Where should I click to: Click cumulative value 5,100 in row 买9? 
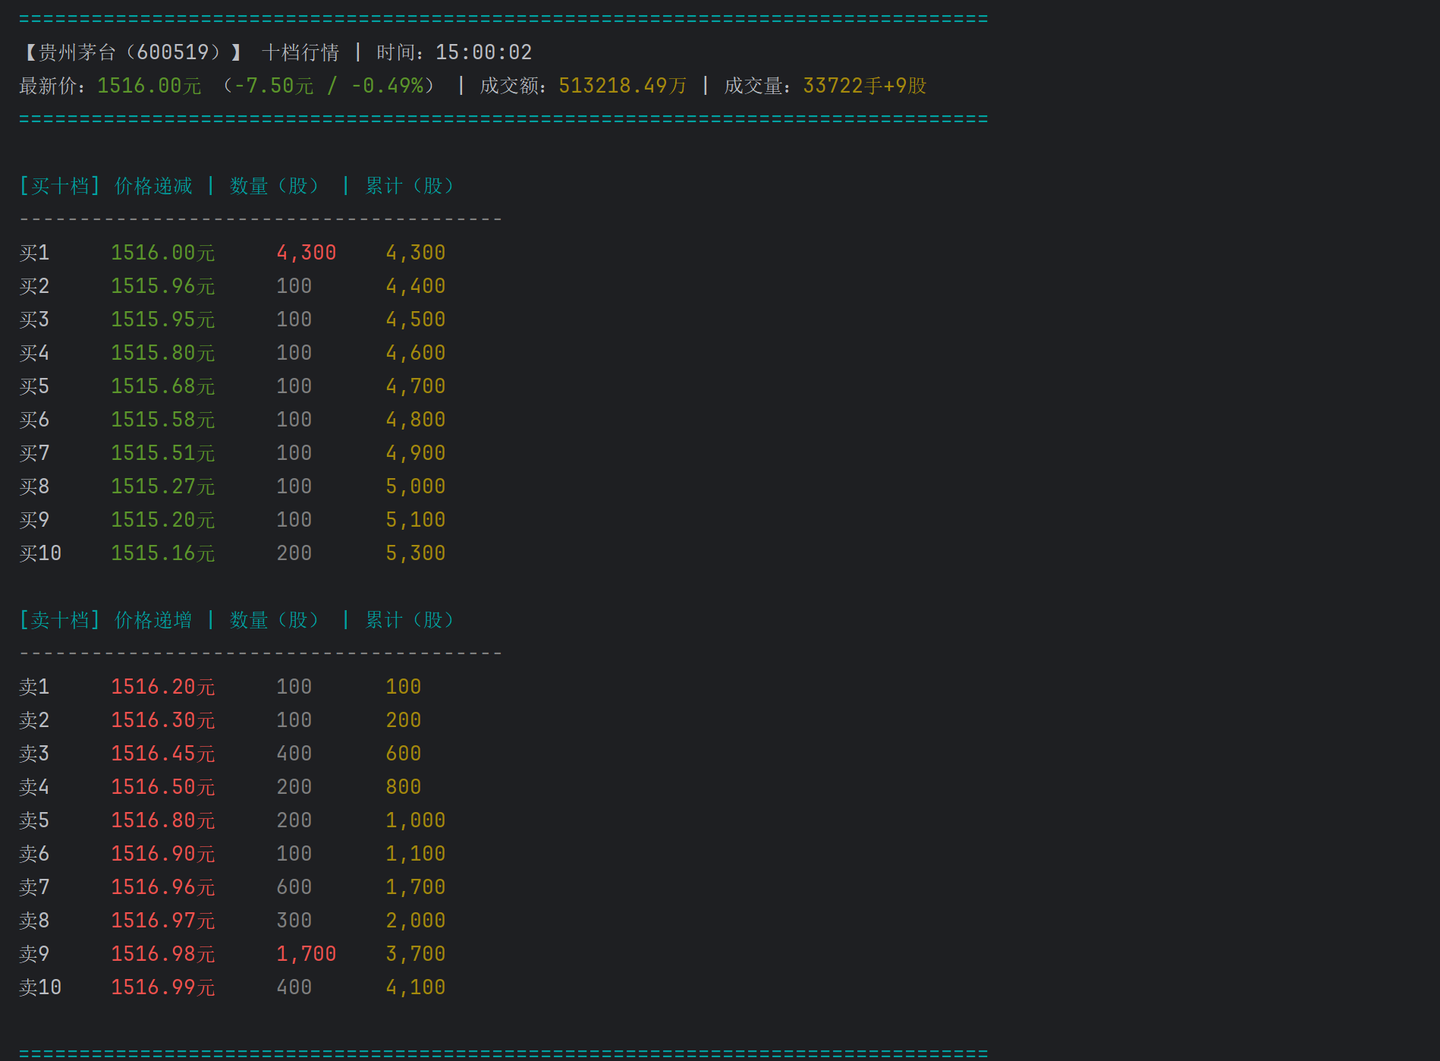coord(416,520)
